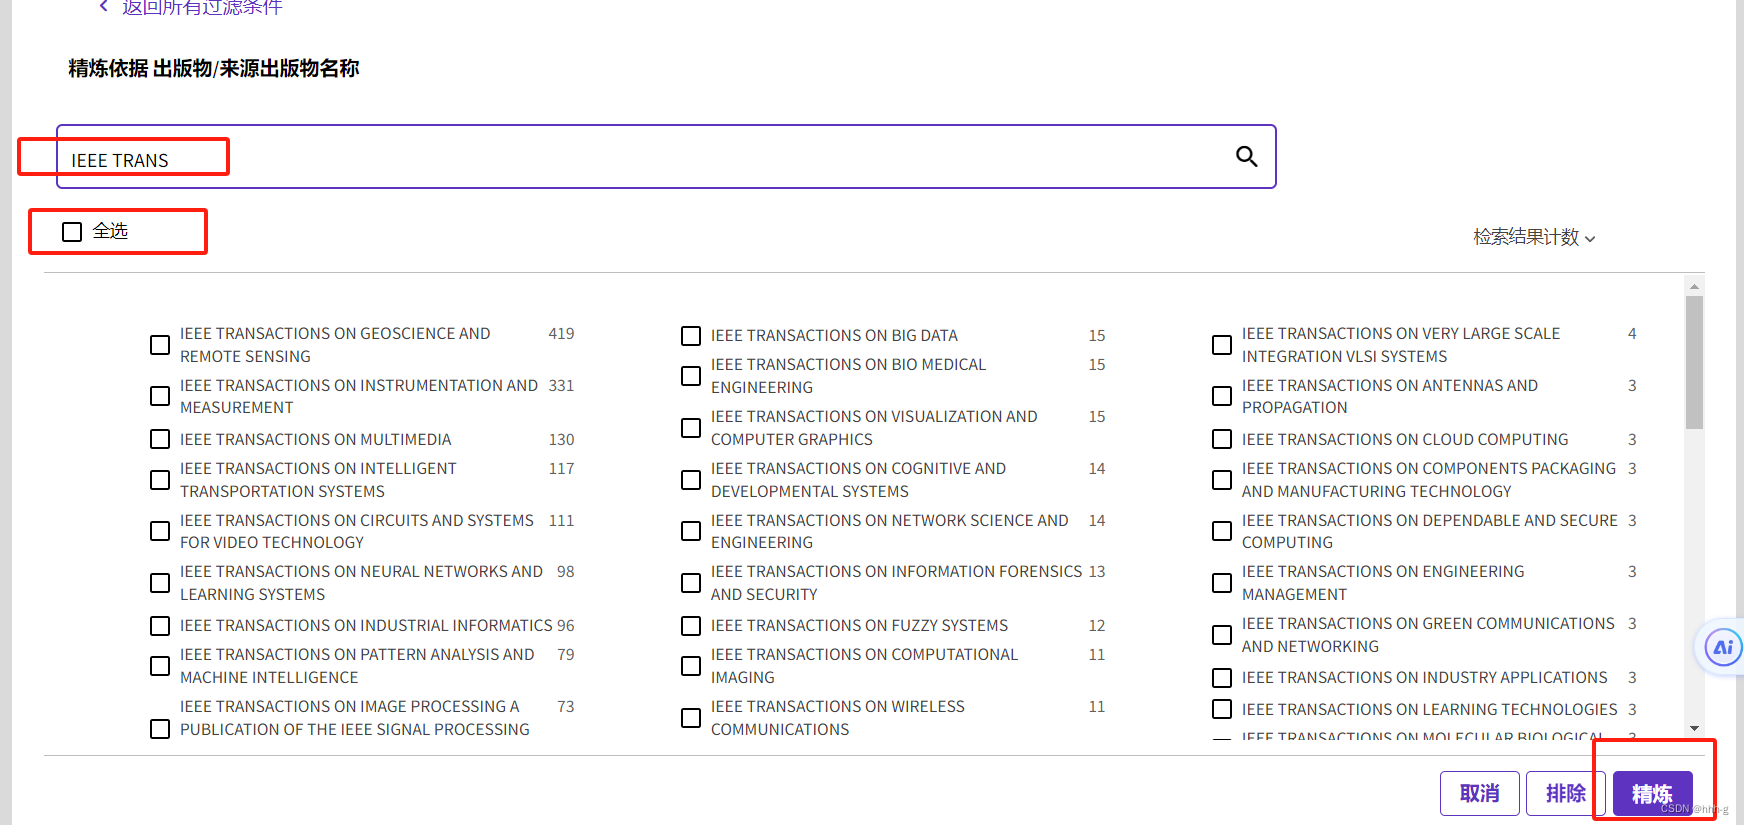This screenshot has height=825, width=1744.
Task: Check IEEE Transactions on Cognitive and Developmental Systems
Action: coord(691,480)
